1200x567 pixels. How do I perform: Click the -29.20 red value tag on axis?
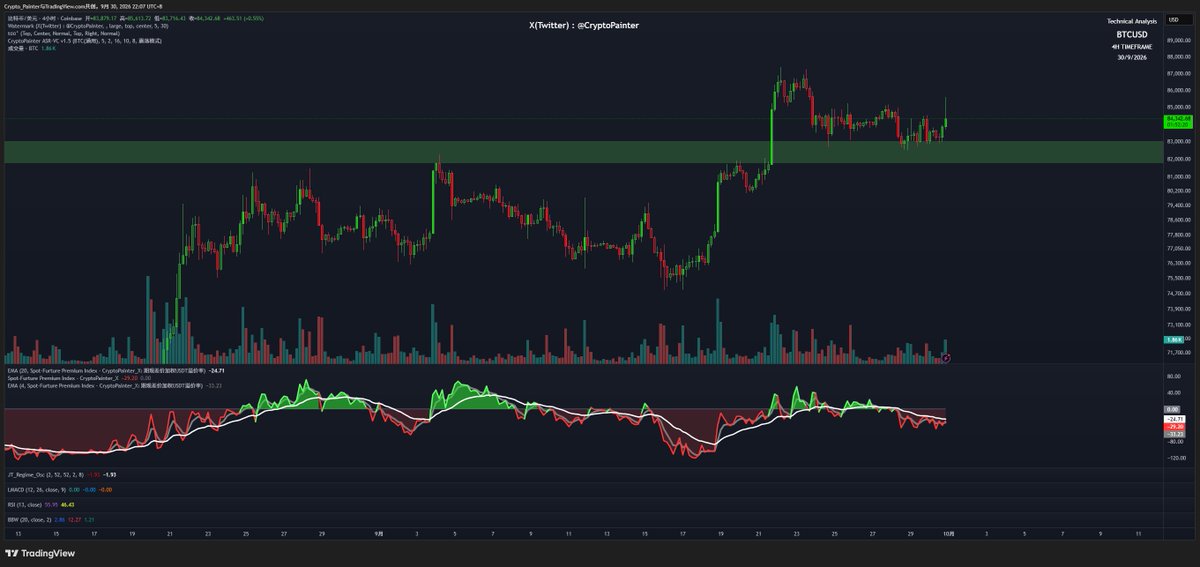[x=1174, y=427]
